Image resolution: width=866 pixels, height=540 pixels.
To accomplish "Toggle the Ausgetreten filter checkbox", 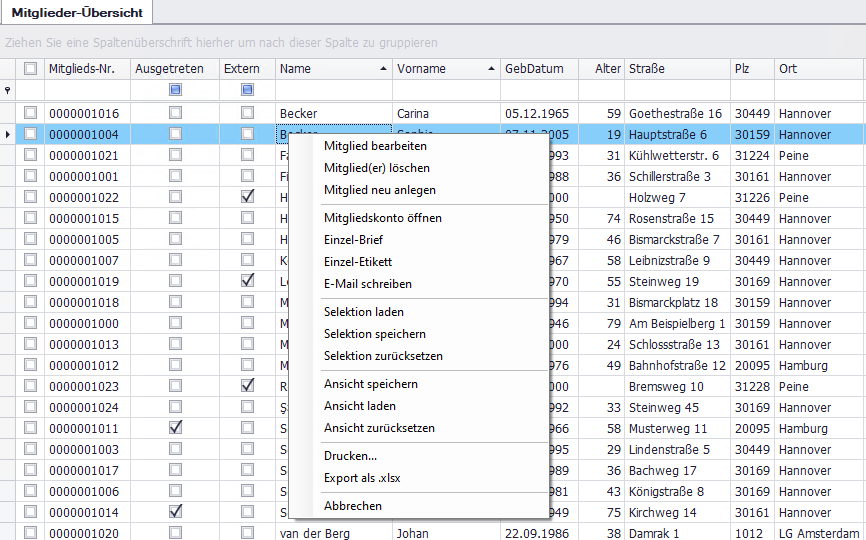I will coord(176,90).
